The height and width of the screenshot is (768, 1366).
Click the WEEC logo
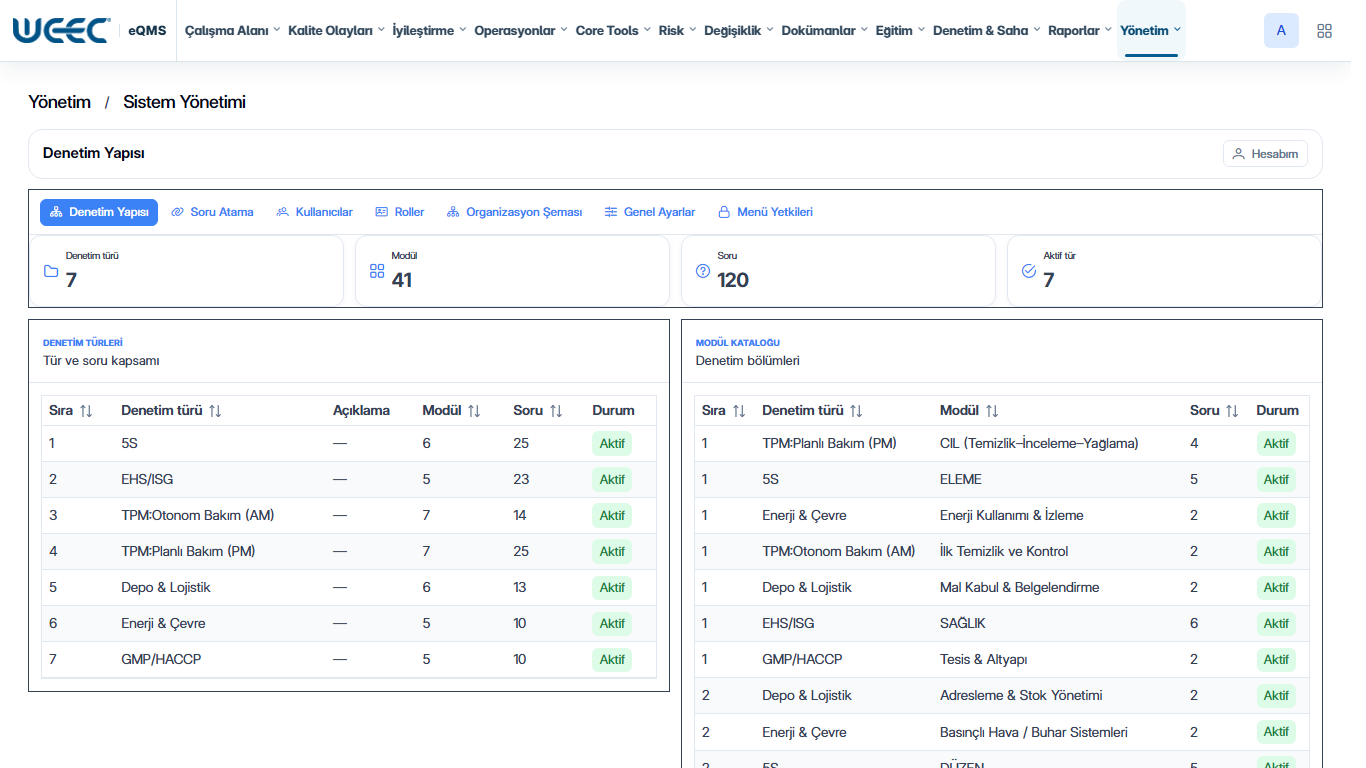(x=62, y=31)
